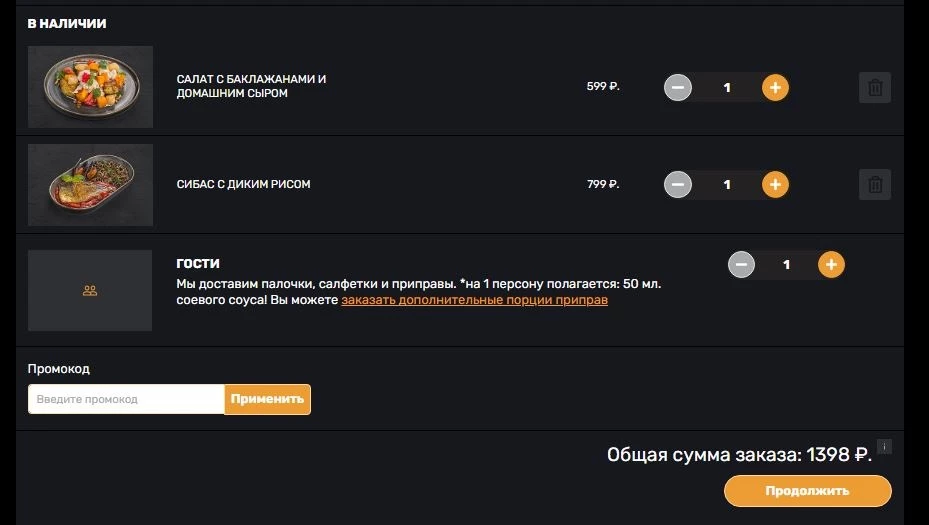Click the СИБАС С ДИКИМ РИСОМ title

pyautogui.click(x=243, y=184)
